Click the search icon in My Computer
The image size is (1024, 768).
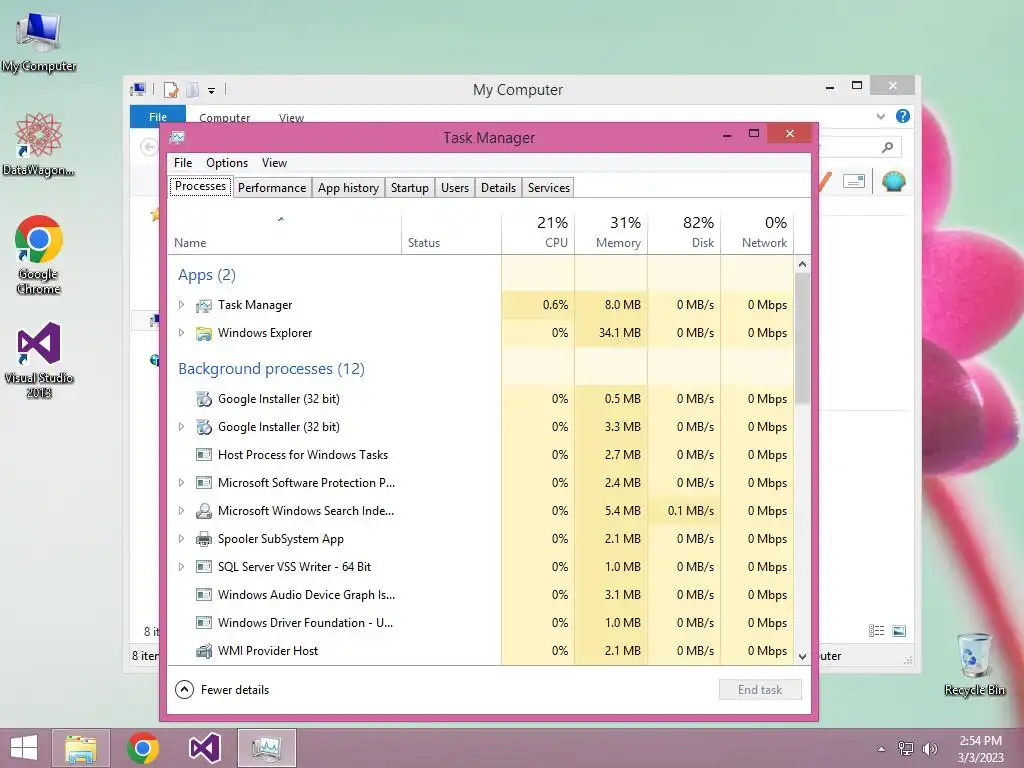pos(887,148)
